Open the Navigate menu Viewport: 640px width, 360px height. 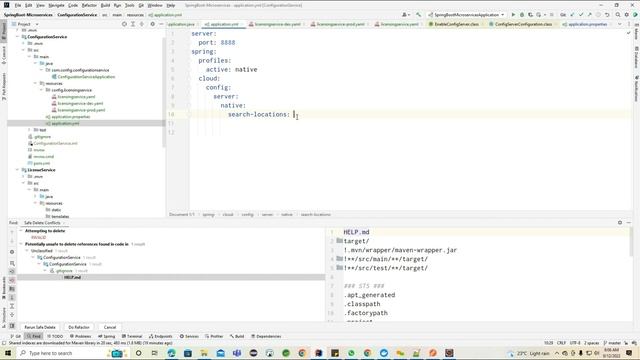click(x=56, y=5)
